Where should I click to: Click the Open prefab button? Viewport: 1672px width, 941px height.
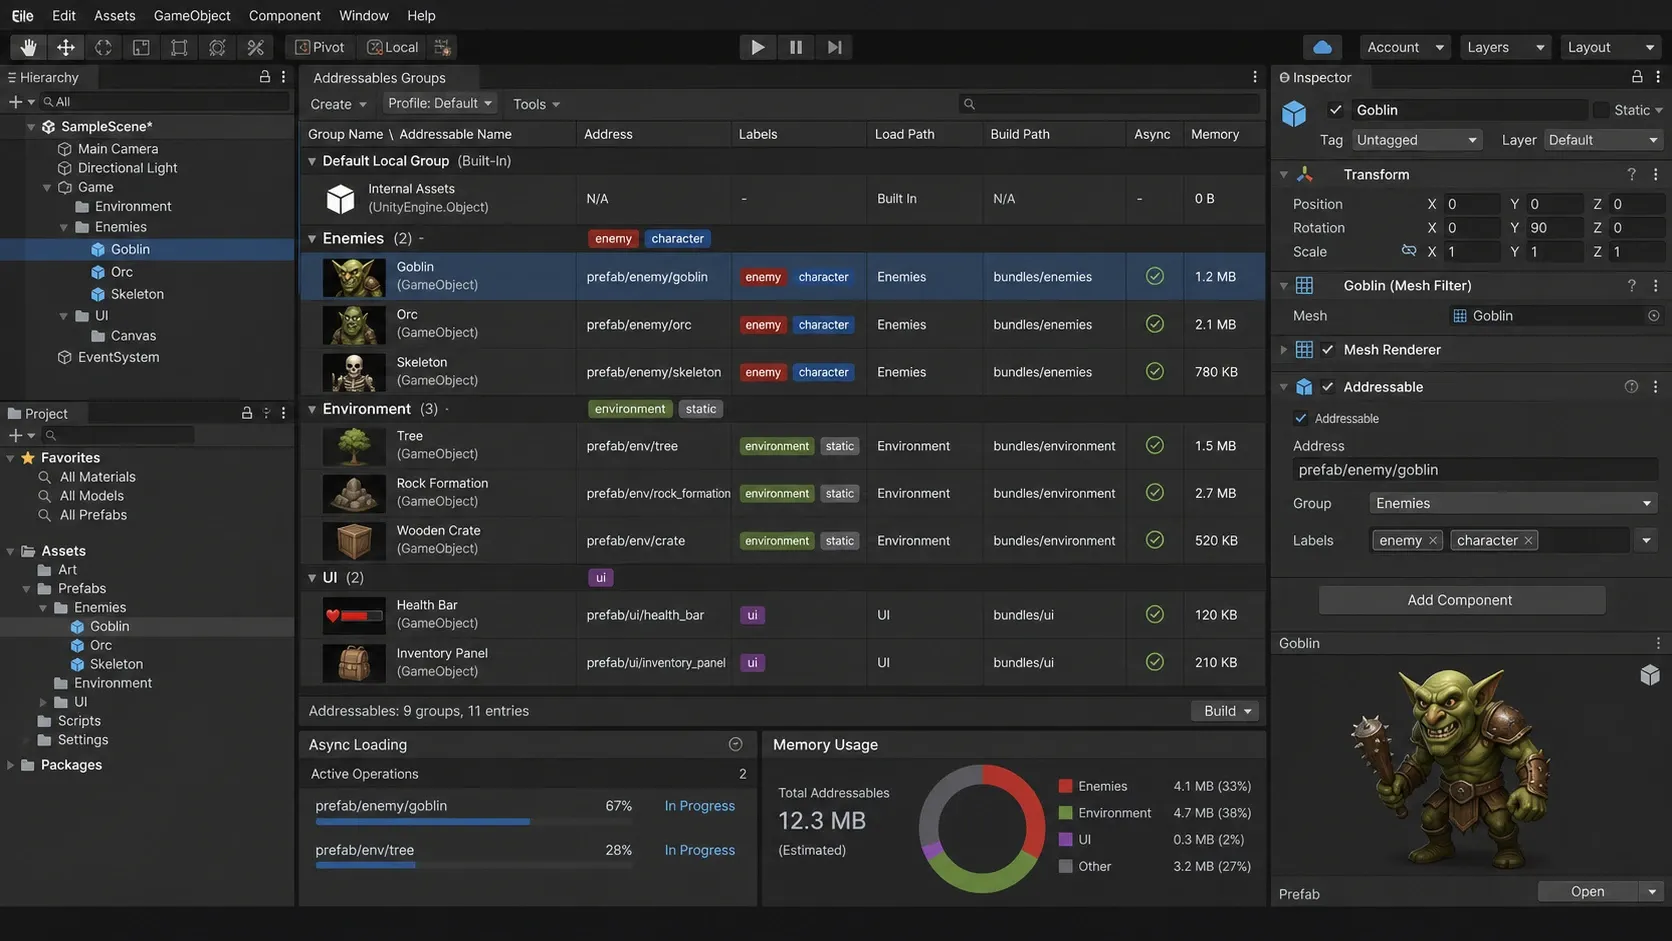click(1588, 892)
